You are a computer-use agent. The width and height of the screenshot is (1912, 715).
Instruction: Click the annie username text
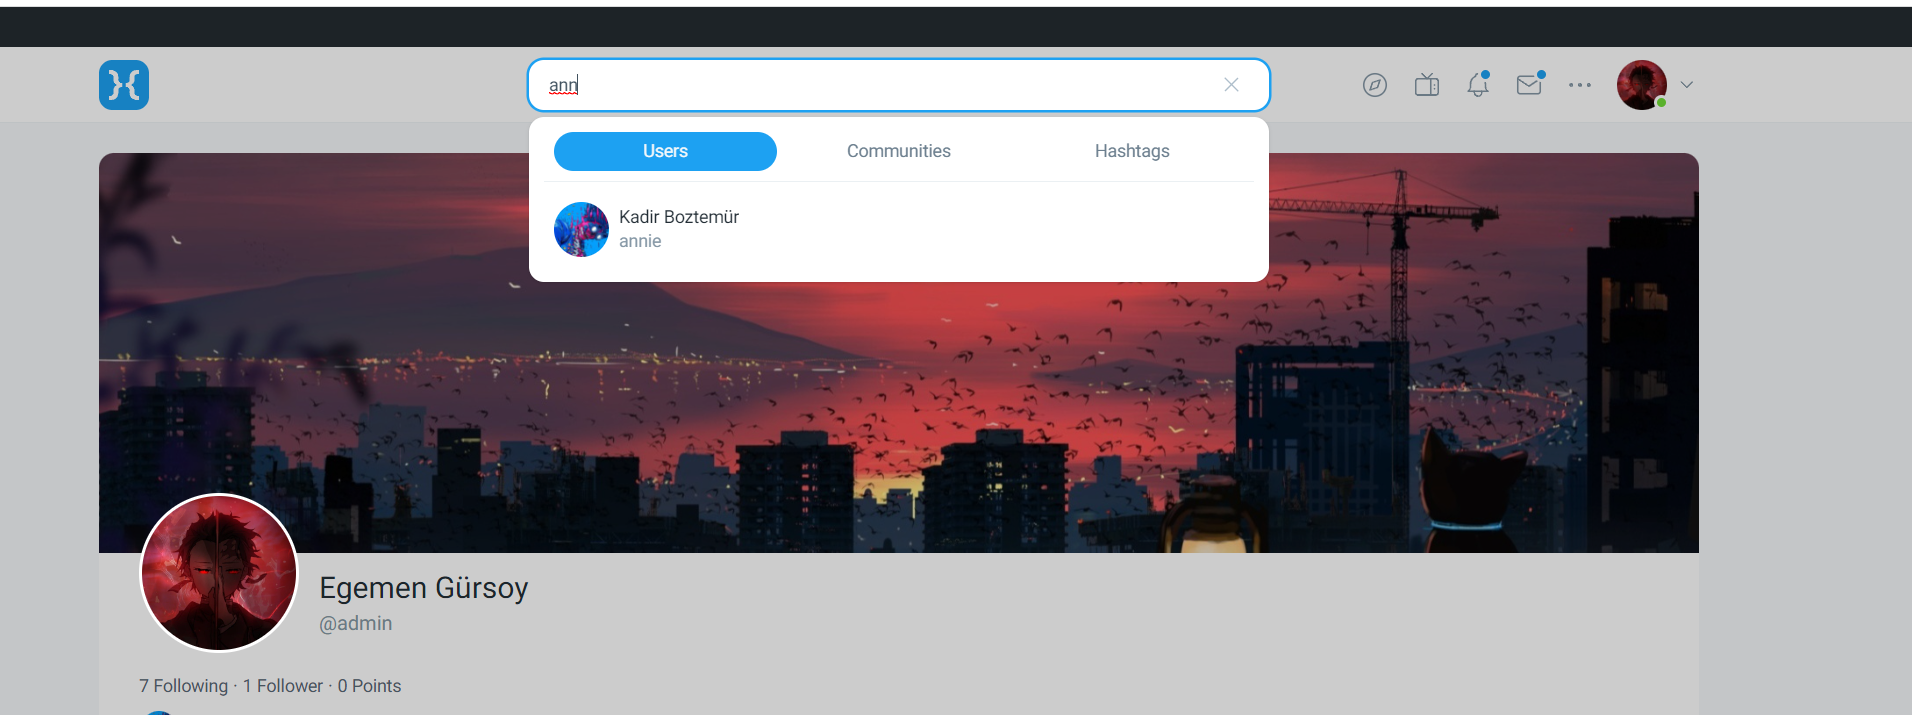pyautogui.click(x=640, y=241)
